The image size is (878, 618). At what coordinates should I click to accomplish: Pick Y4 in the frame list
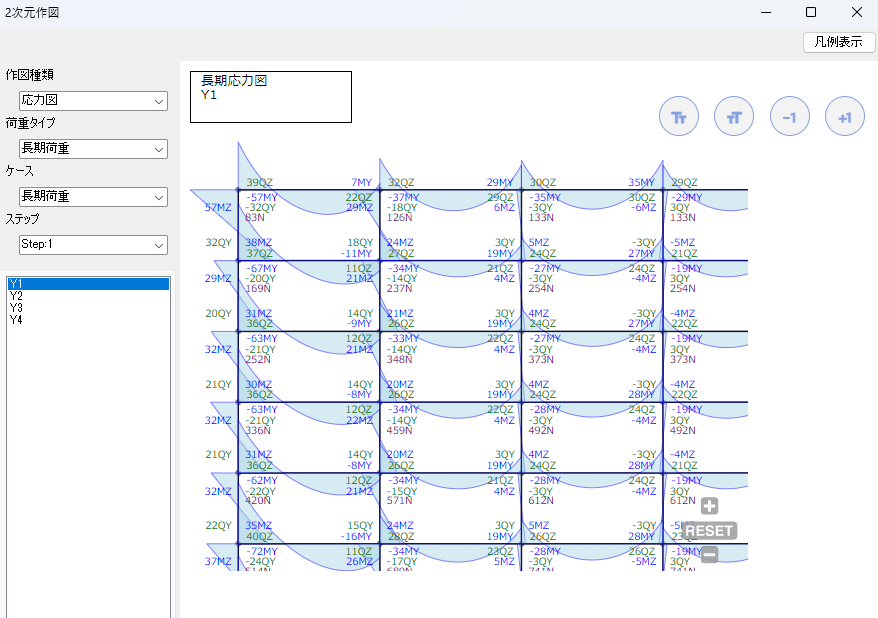[x=88, y=320]
